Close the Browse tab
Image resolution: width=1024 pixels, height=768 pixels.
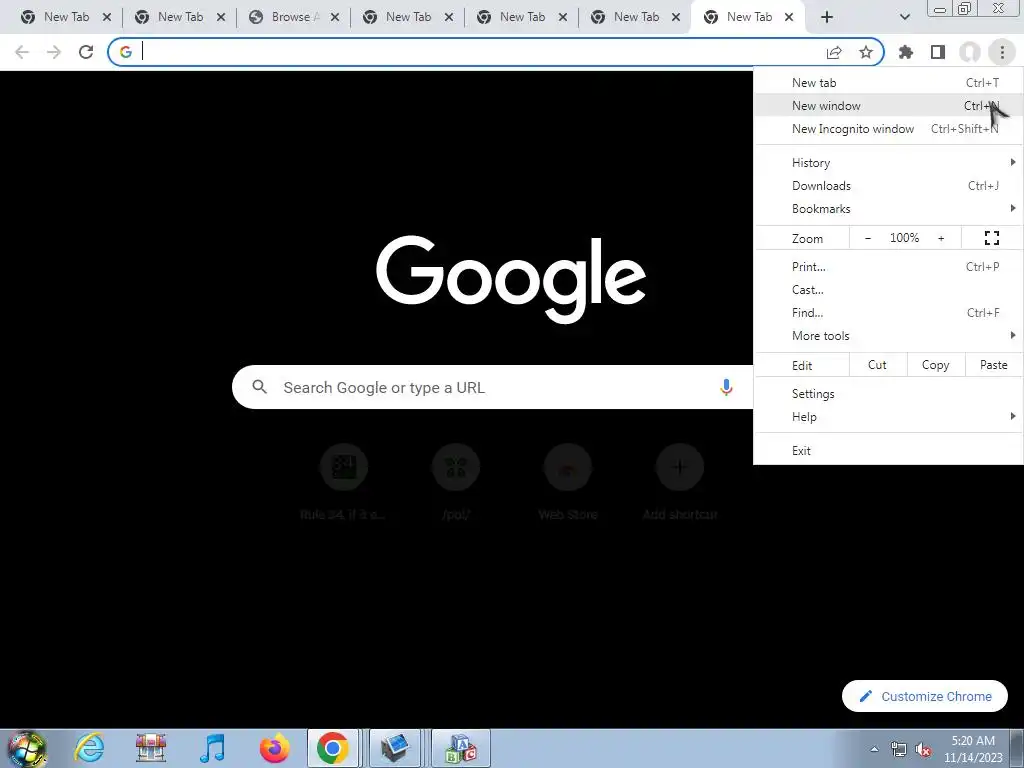point(335,17)
